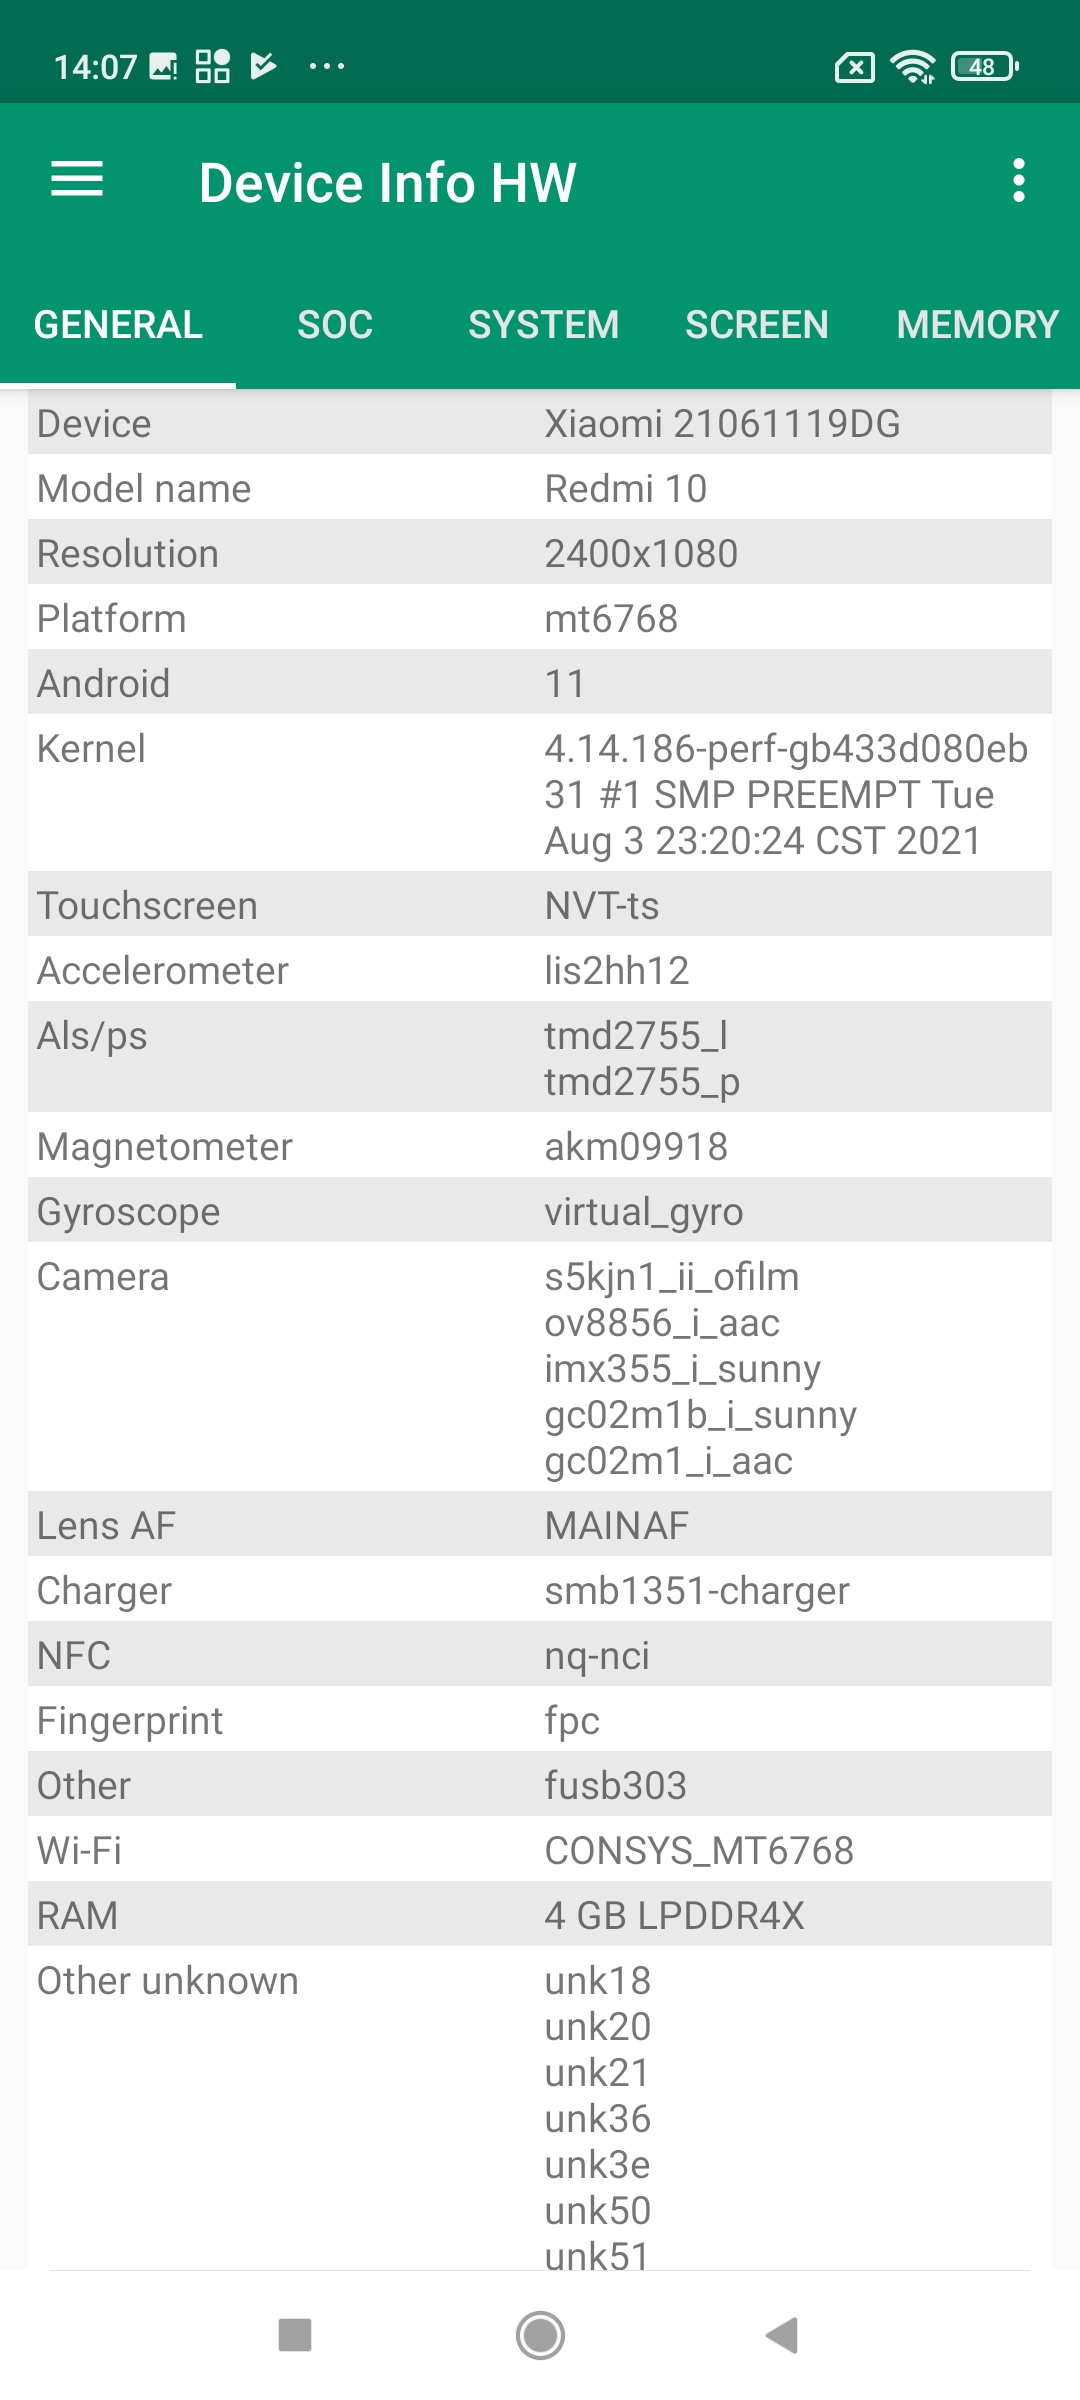Tap the Platform mt6768 entry

click(540, 619)
